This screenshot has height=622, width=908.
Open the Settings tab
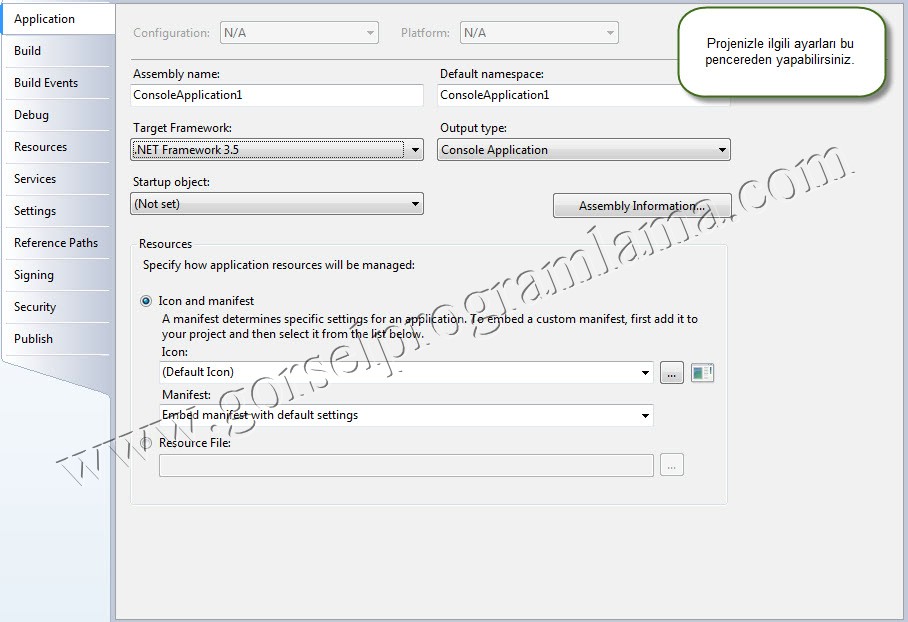pos(35,211)
